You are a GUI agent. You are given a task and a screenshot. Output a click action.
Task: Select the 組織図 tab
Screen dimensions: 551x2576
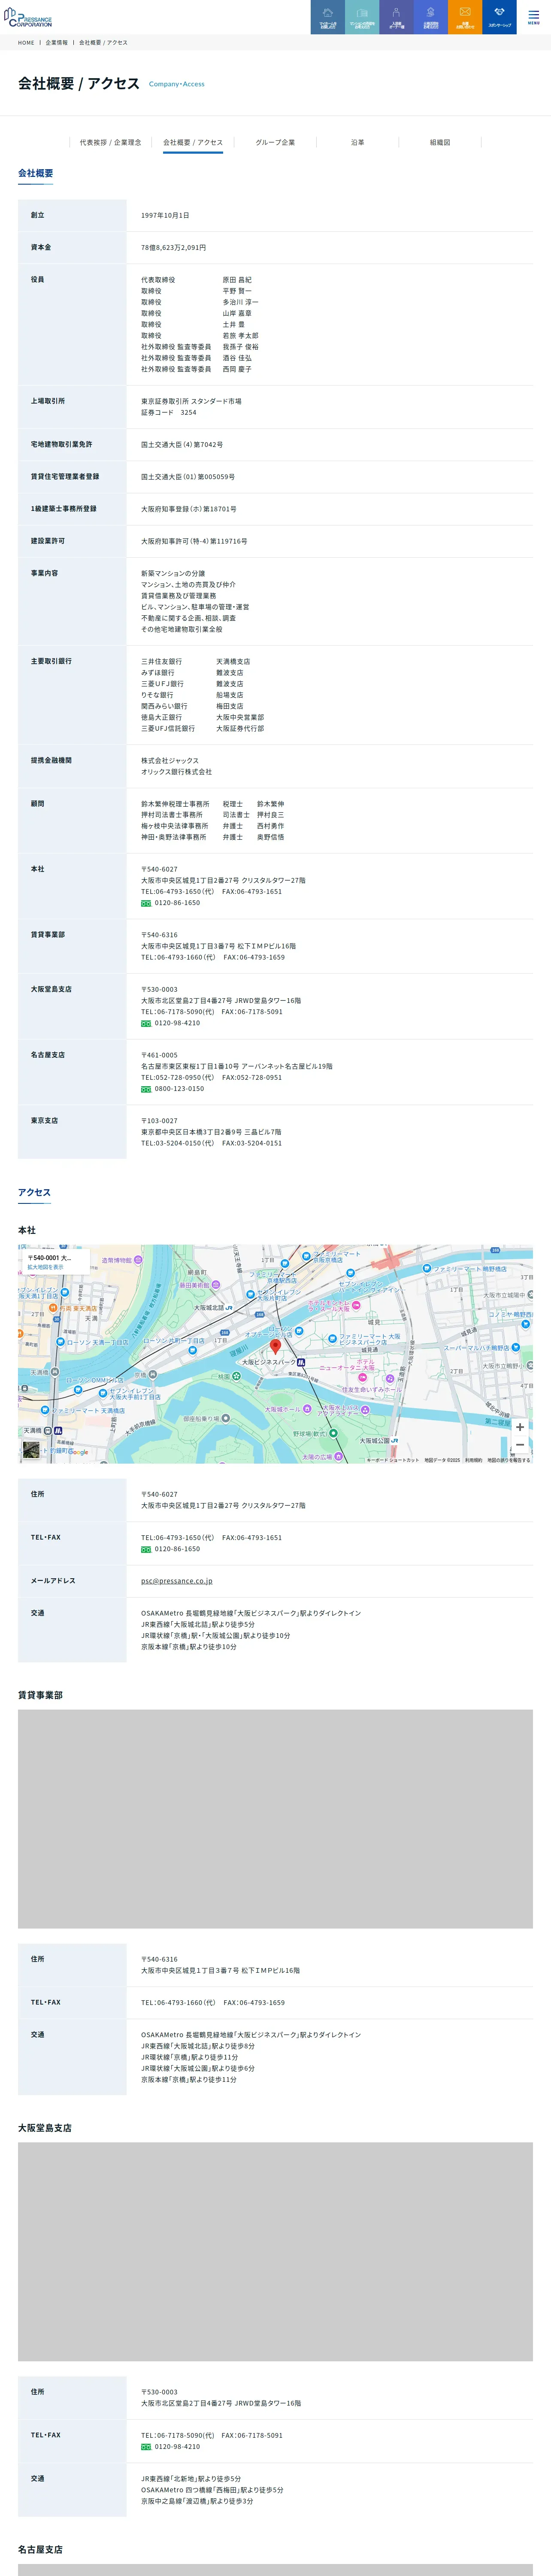(x=440, y=143)
